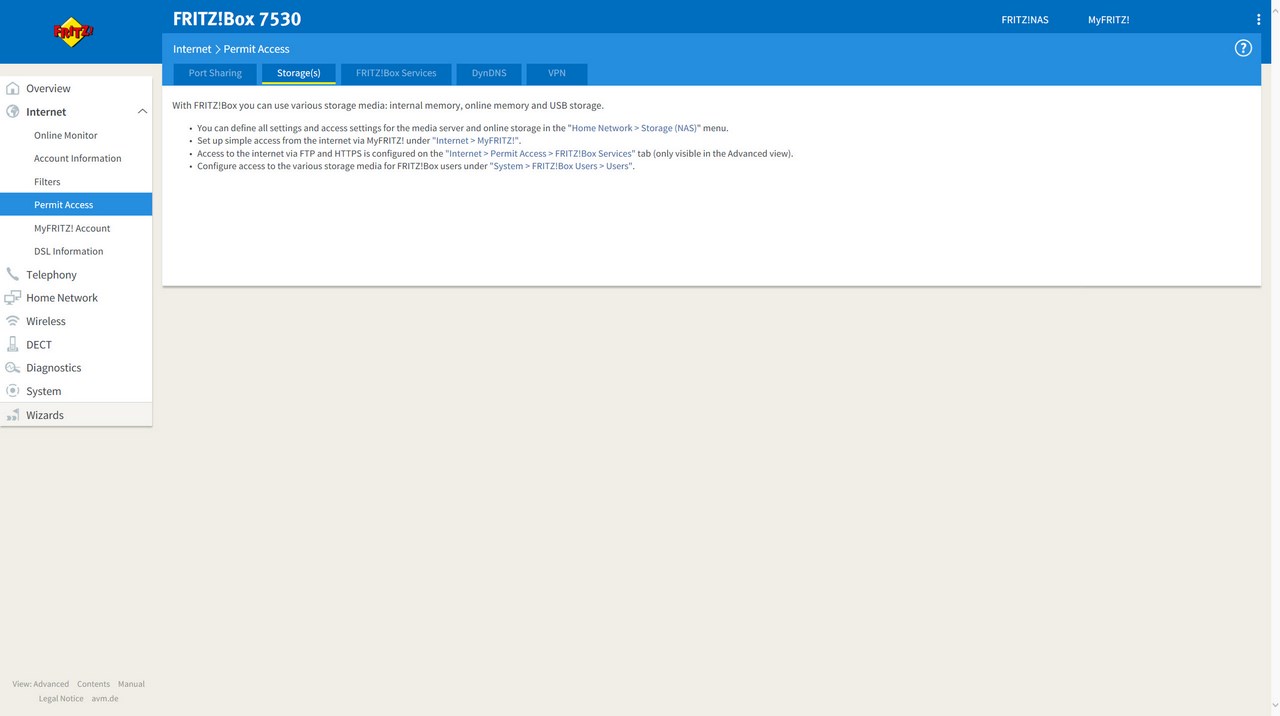Follow the Internet > MyFRITZ! link
The height and width of the screenshot is (716, 1280).
tap(476, 141)
